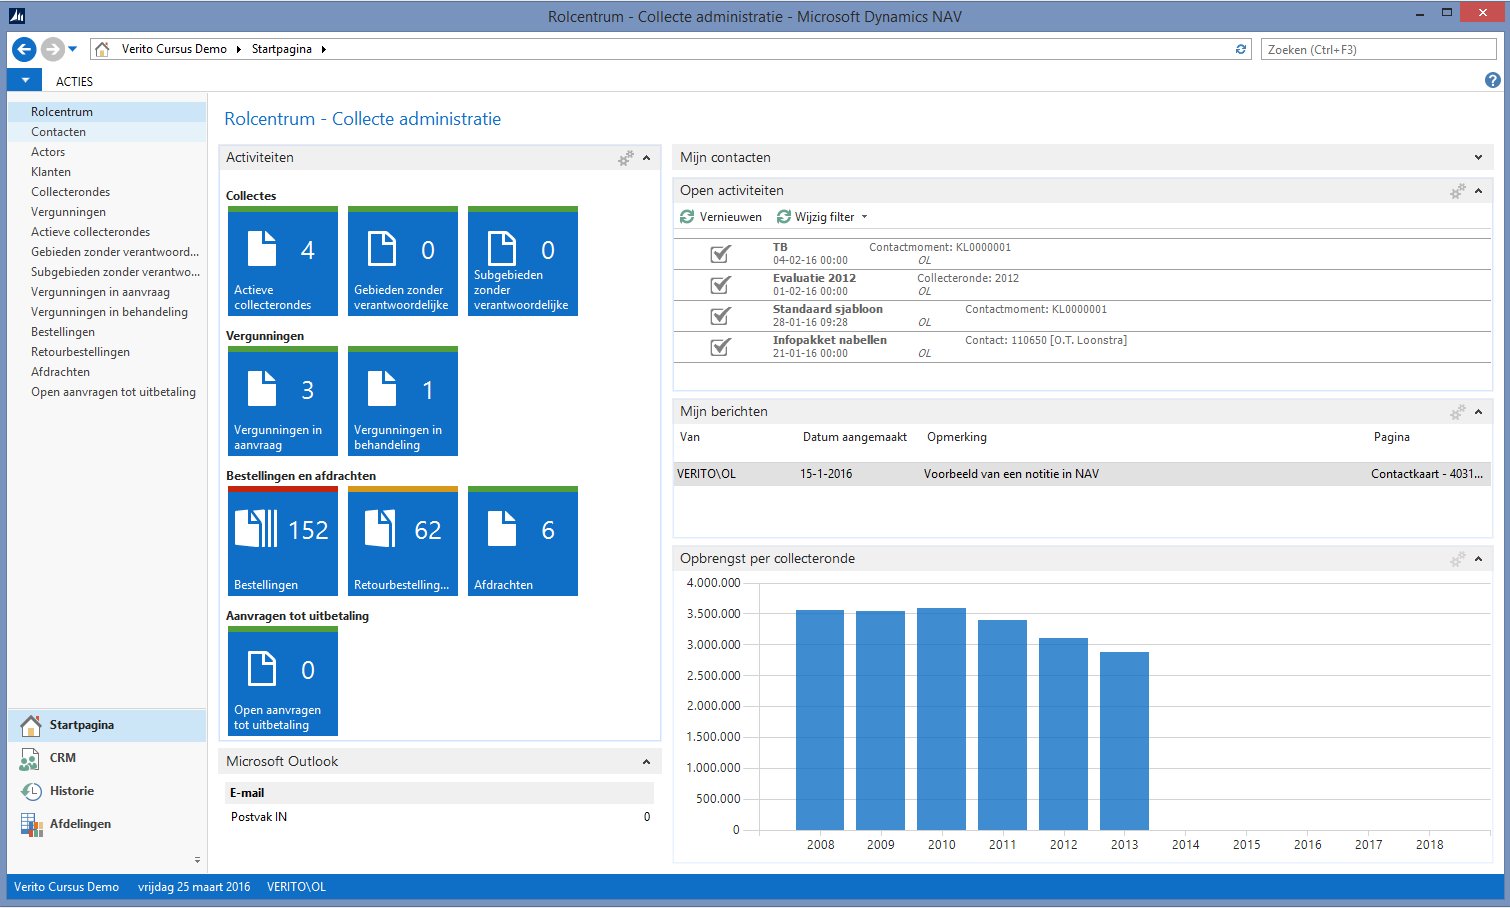
Task: Open Retourbestellingen navigation link
Action: 107,352
